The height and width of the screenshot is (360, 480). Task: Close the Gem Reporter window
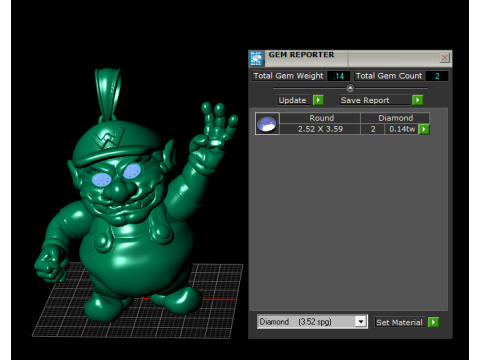[x=445, y=58]
